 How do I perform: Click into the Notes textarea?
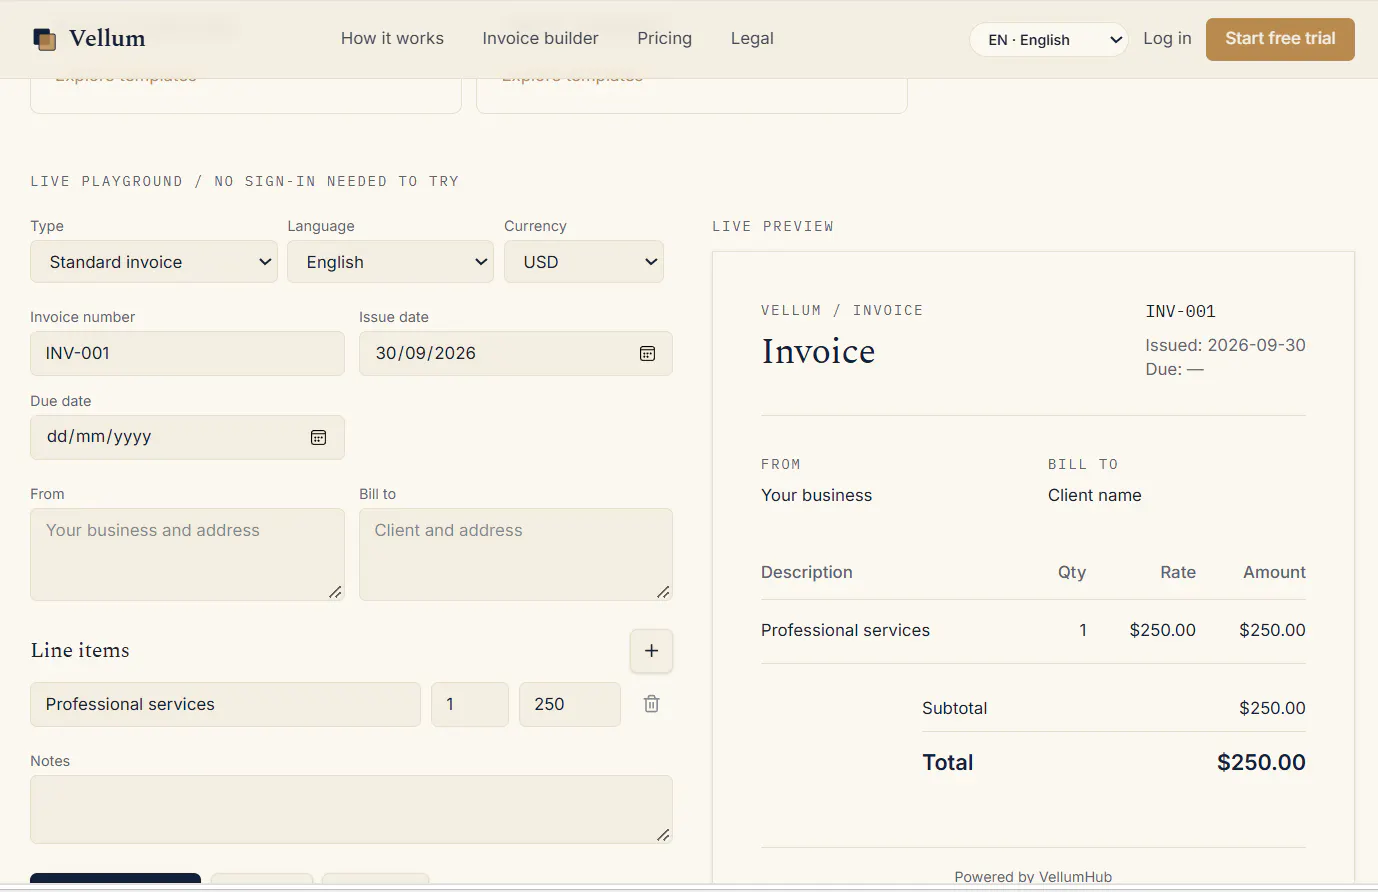(x=351, y=810)
